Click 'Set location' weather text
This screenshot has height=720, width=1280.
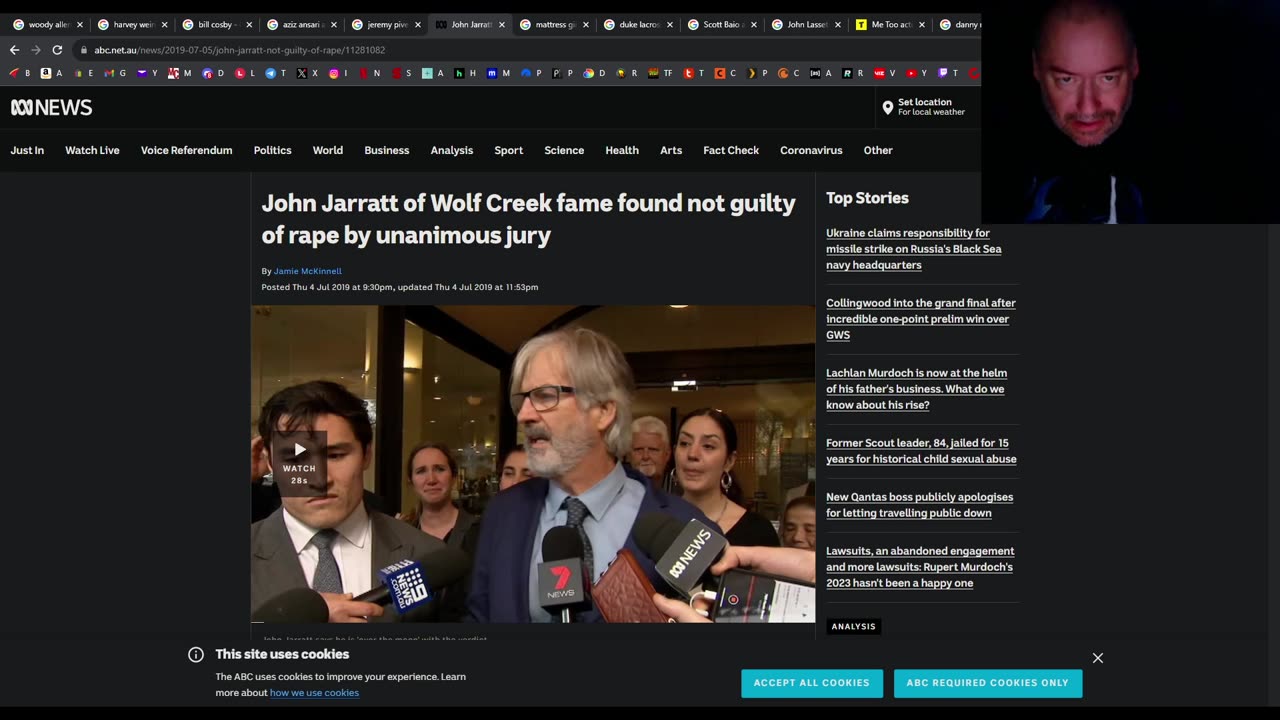point(925,102)
